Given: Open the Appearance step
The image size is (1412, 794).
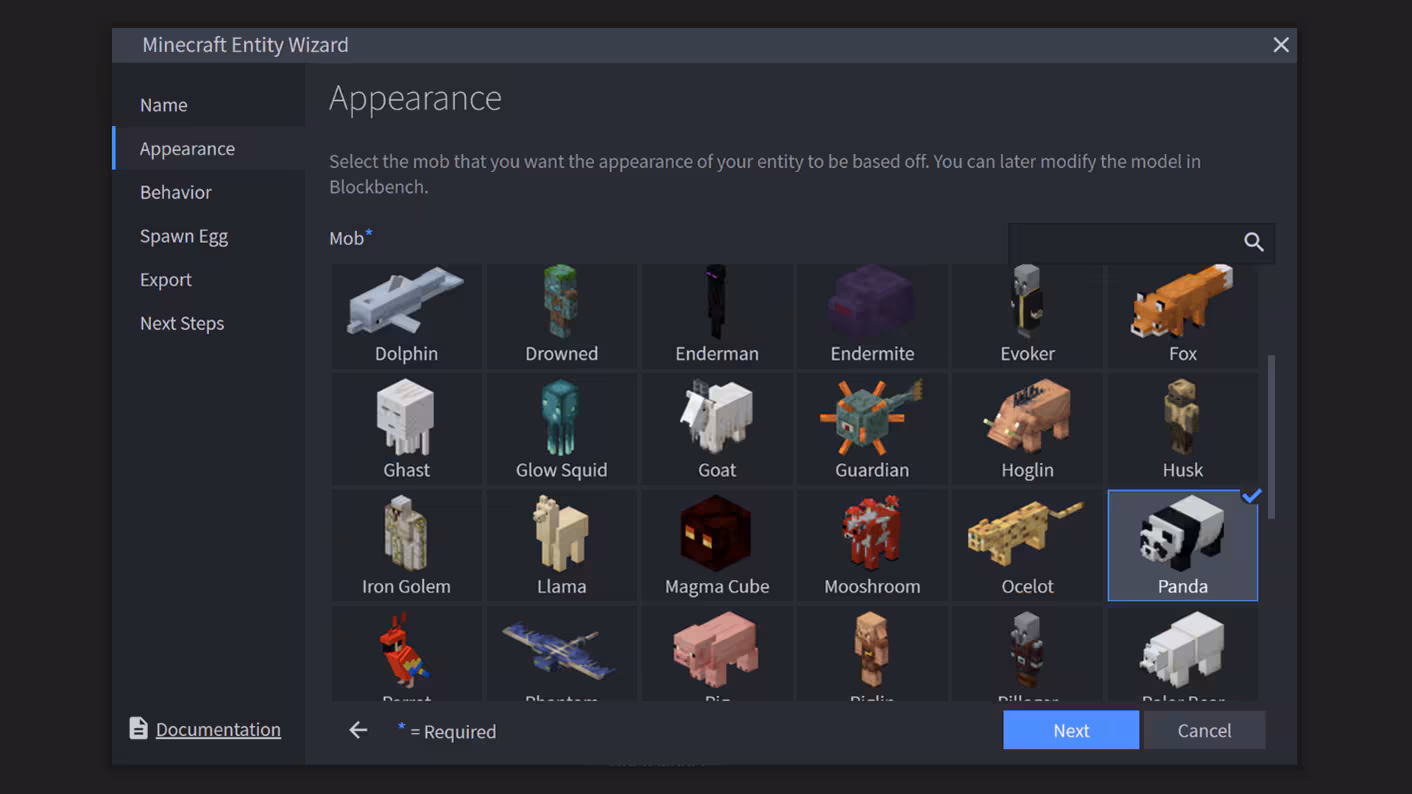Looking at the screenshot, I should point(209,148).
